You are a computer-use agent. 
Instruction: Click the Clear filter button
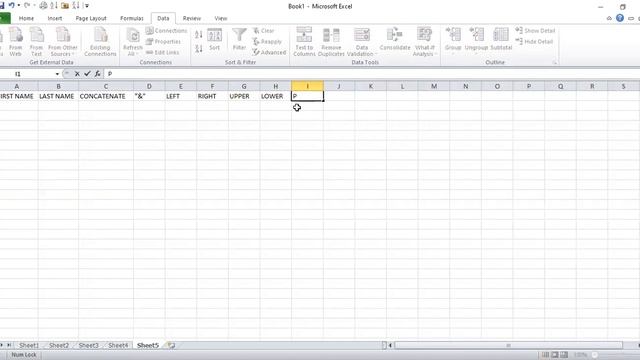tap(264, 31)
